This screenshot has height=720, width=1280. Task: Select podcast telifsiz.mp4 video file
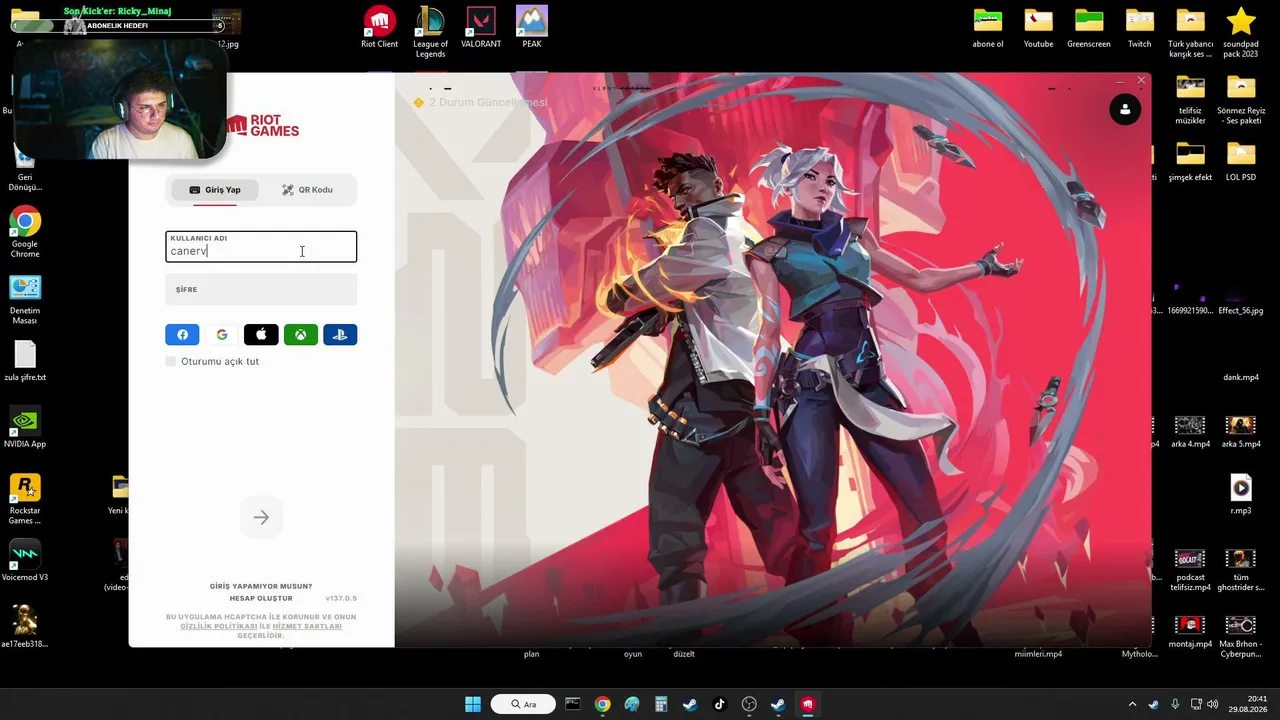click(x=1190, y=569)
